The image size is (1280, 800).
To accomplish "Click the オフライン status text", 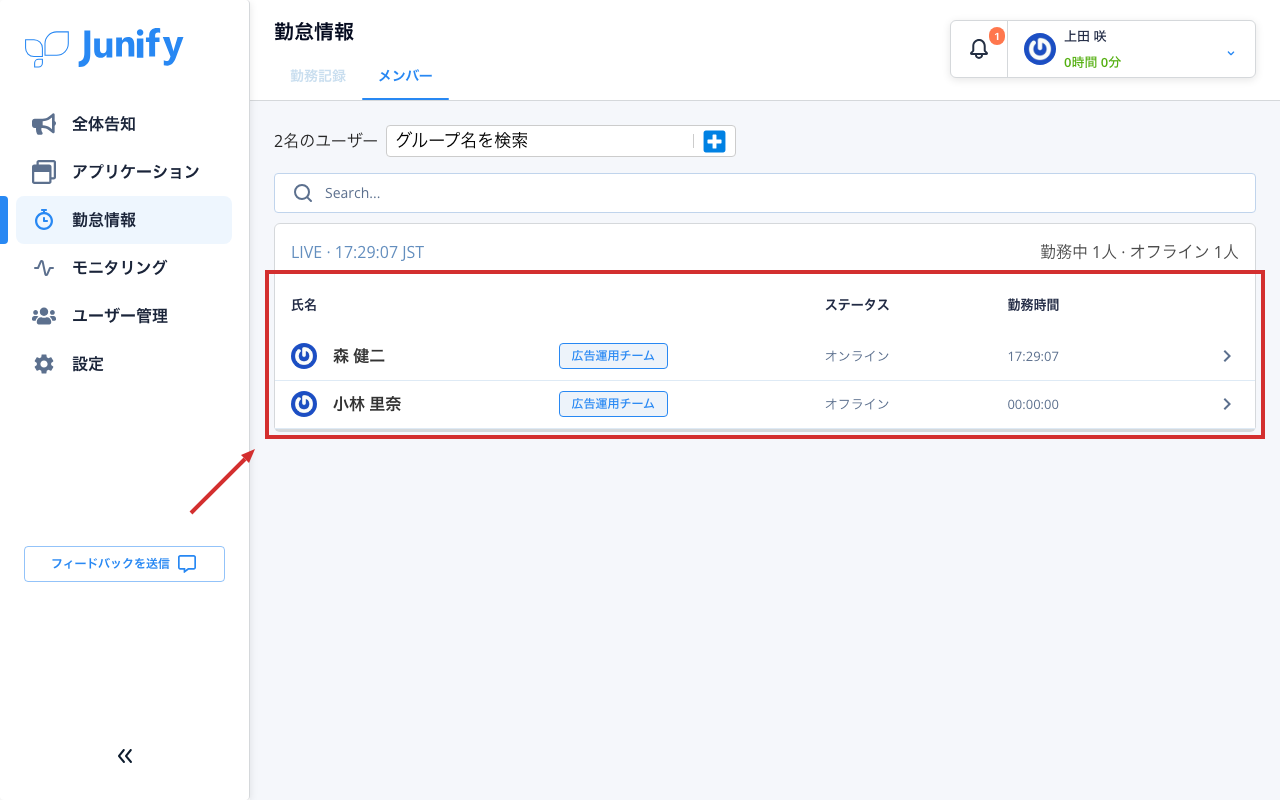I will click(857, 404).
